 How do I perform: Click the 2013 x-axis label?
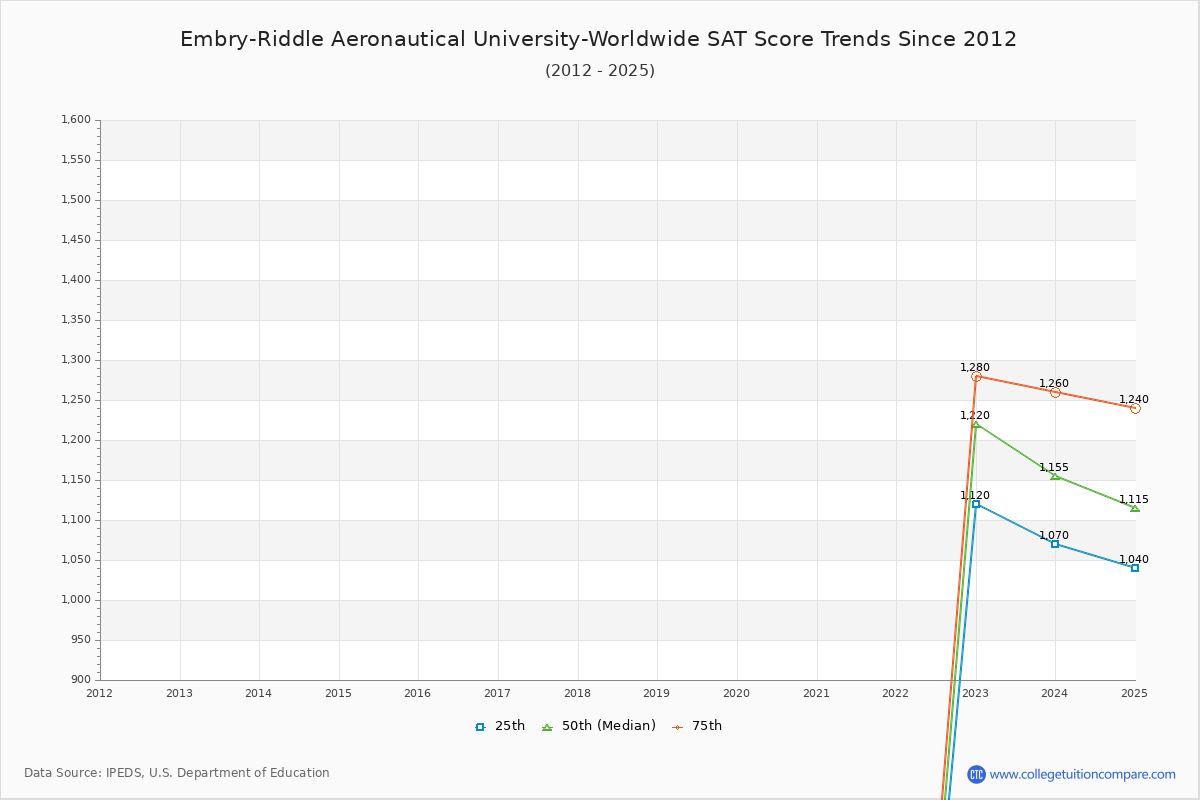(180, 692)
